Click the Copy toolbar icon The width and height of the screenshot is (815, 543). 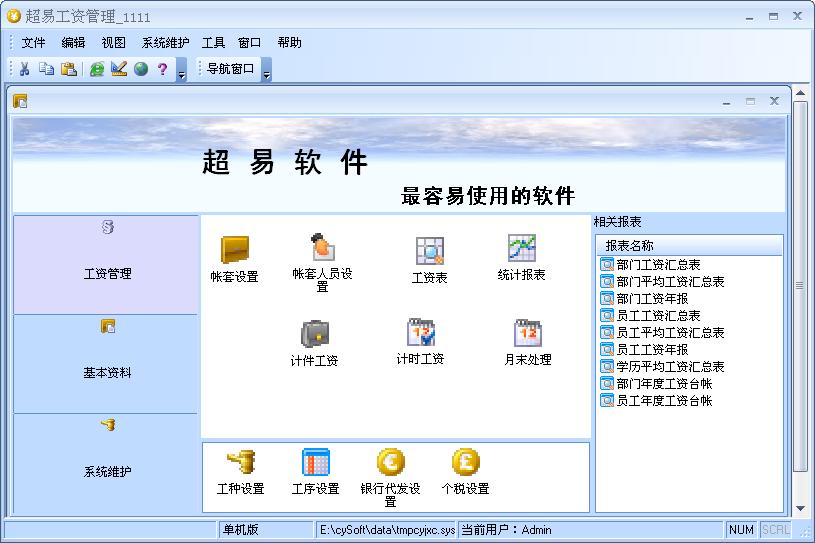click(46, 69)
